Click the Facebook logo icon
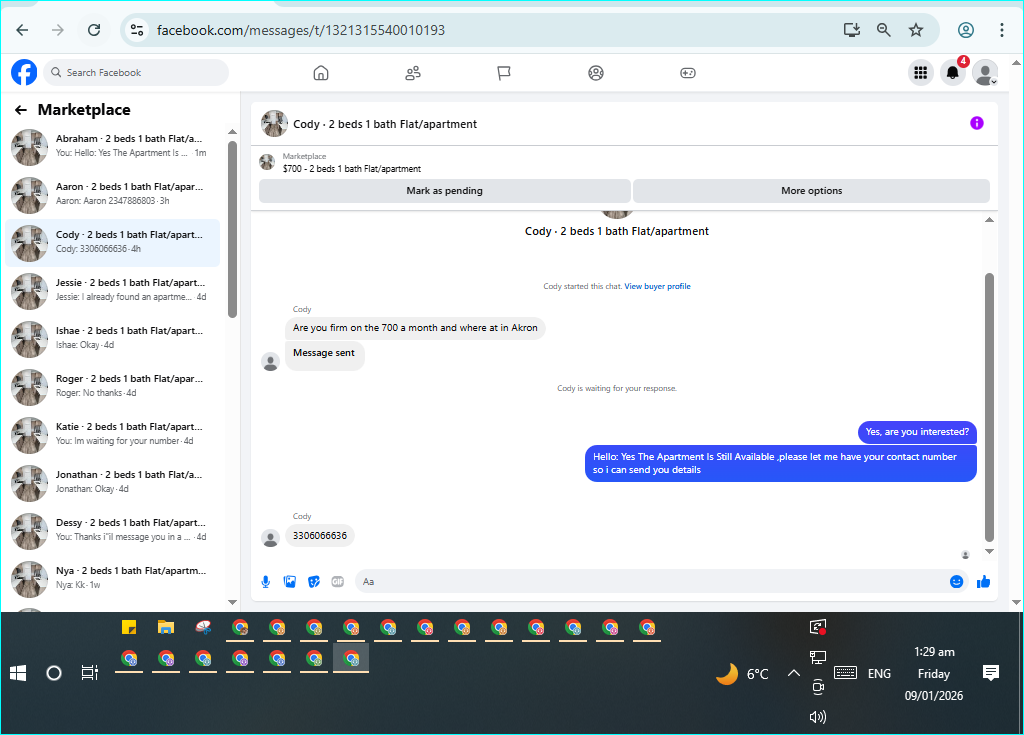1024x735 pixels. tap(24, 73)
